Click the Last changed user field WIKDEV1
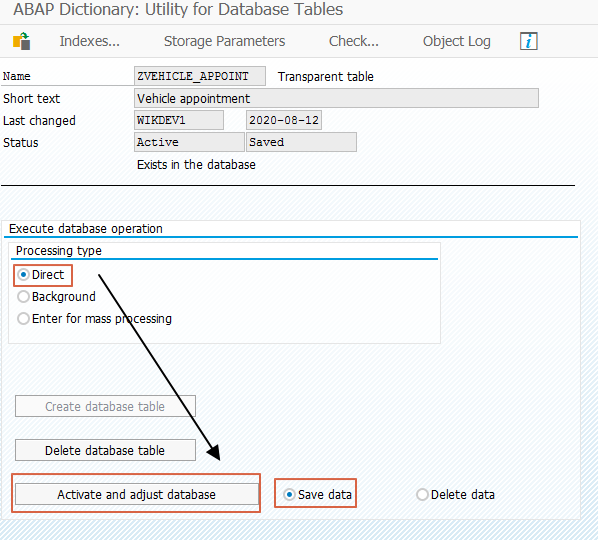 tap(178, 120)
